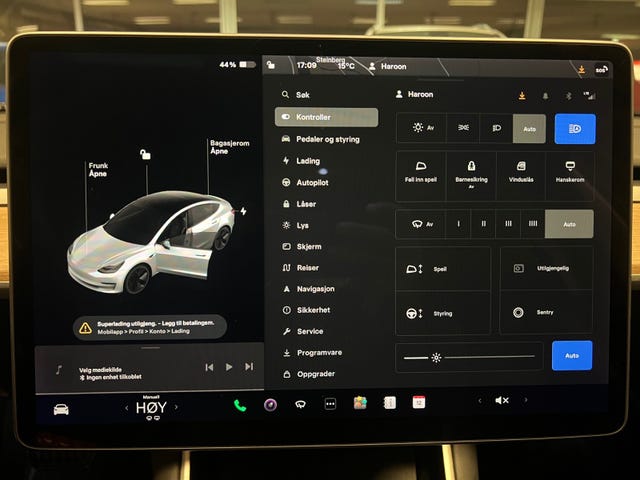Toggle Sentry mode
Image resolution: width=640 pixels, height=480 pixels.
pos(547,312)
